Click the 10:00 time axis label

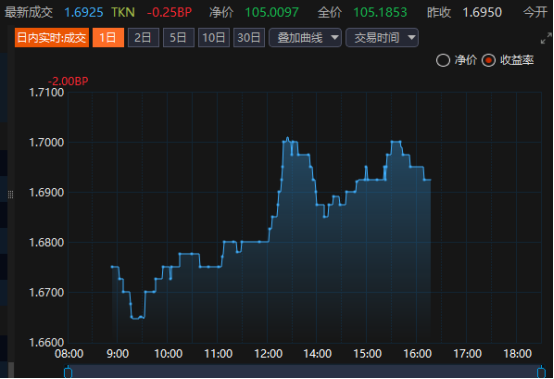pyautogui.click(x=168, y=354)
